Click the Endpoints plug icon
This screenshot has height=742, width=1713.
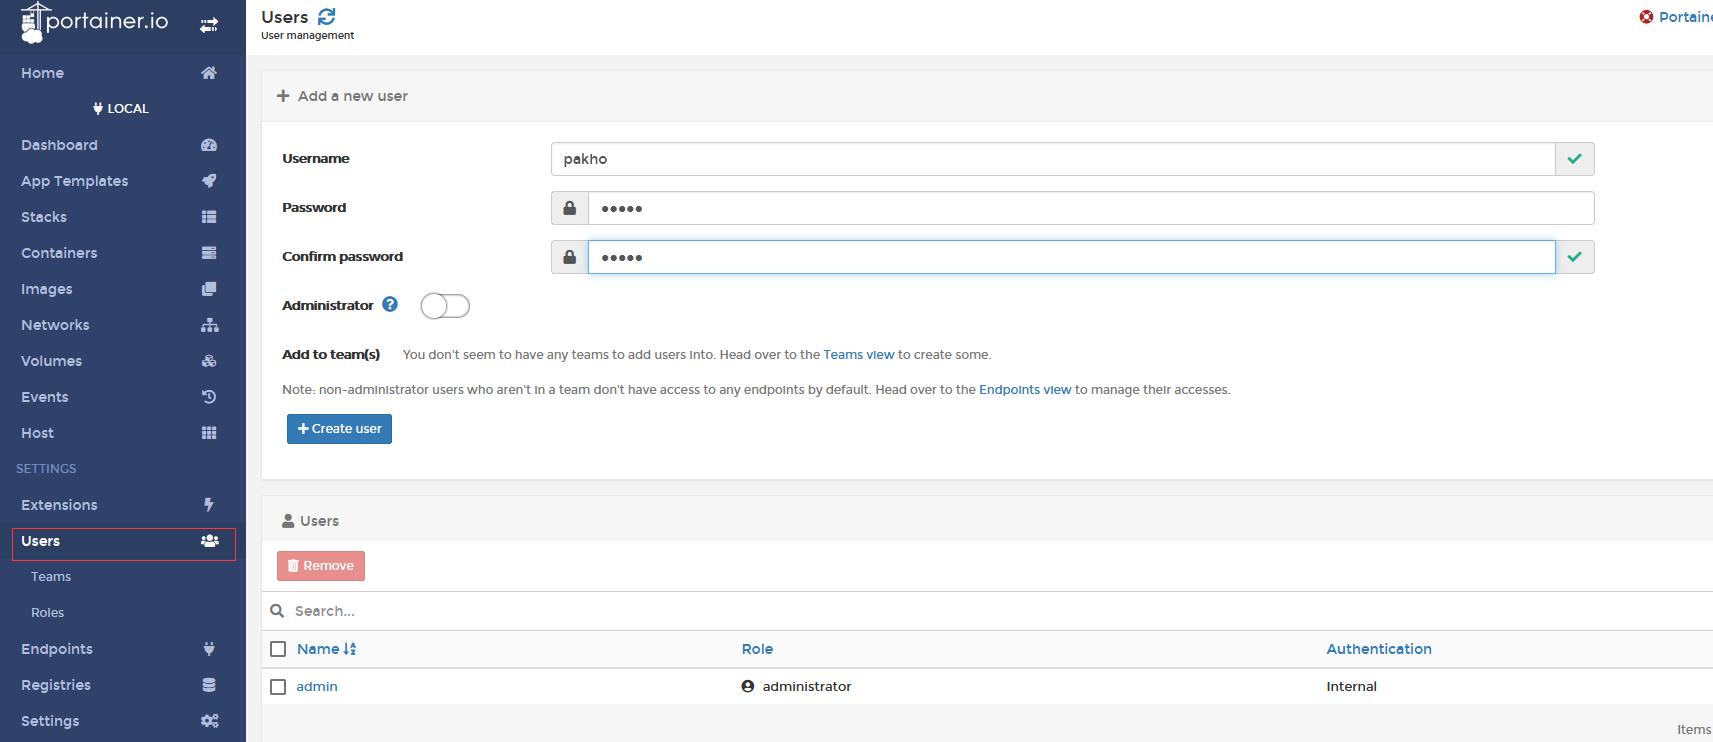coord(209,649)
